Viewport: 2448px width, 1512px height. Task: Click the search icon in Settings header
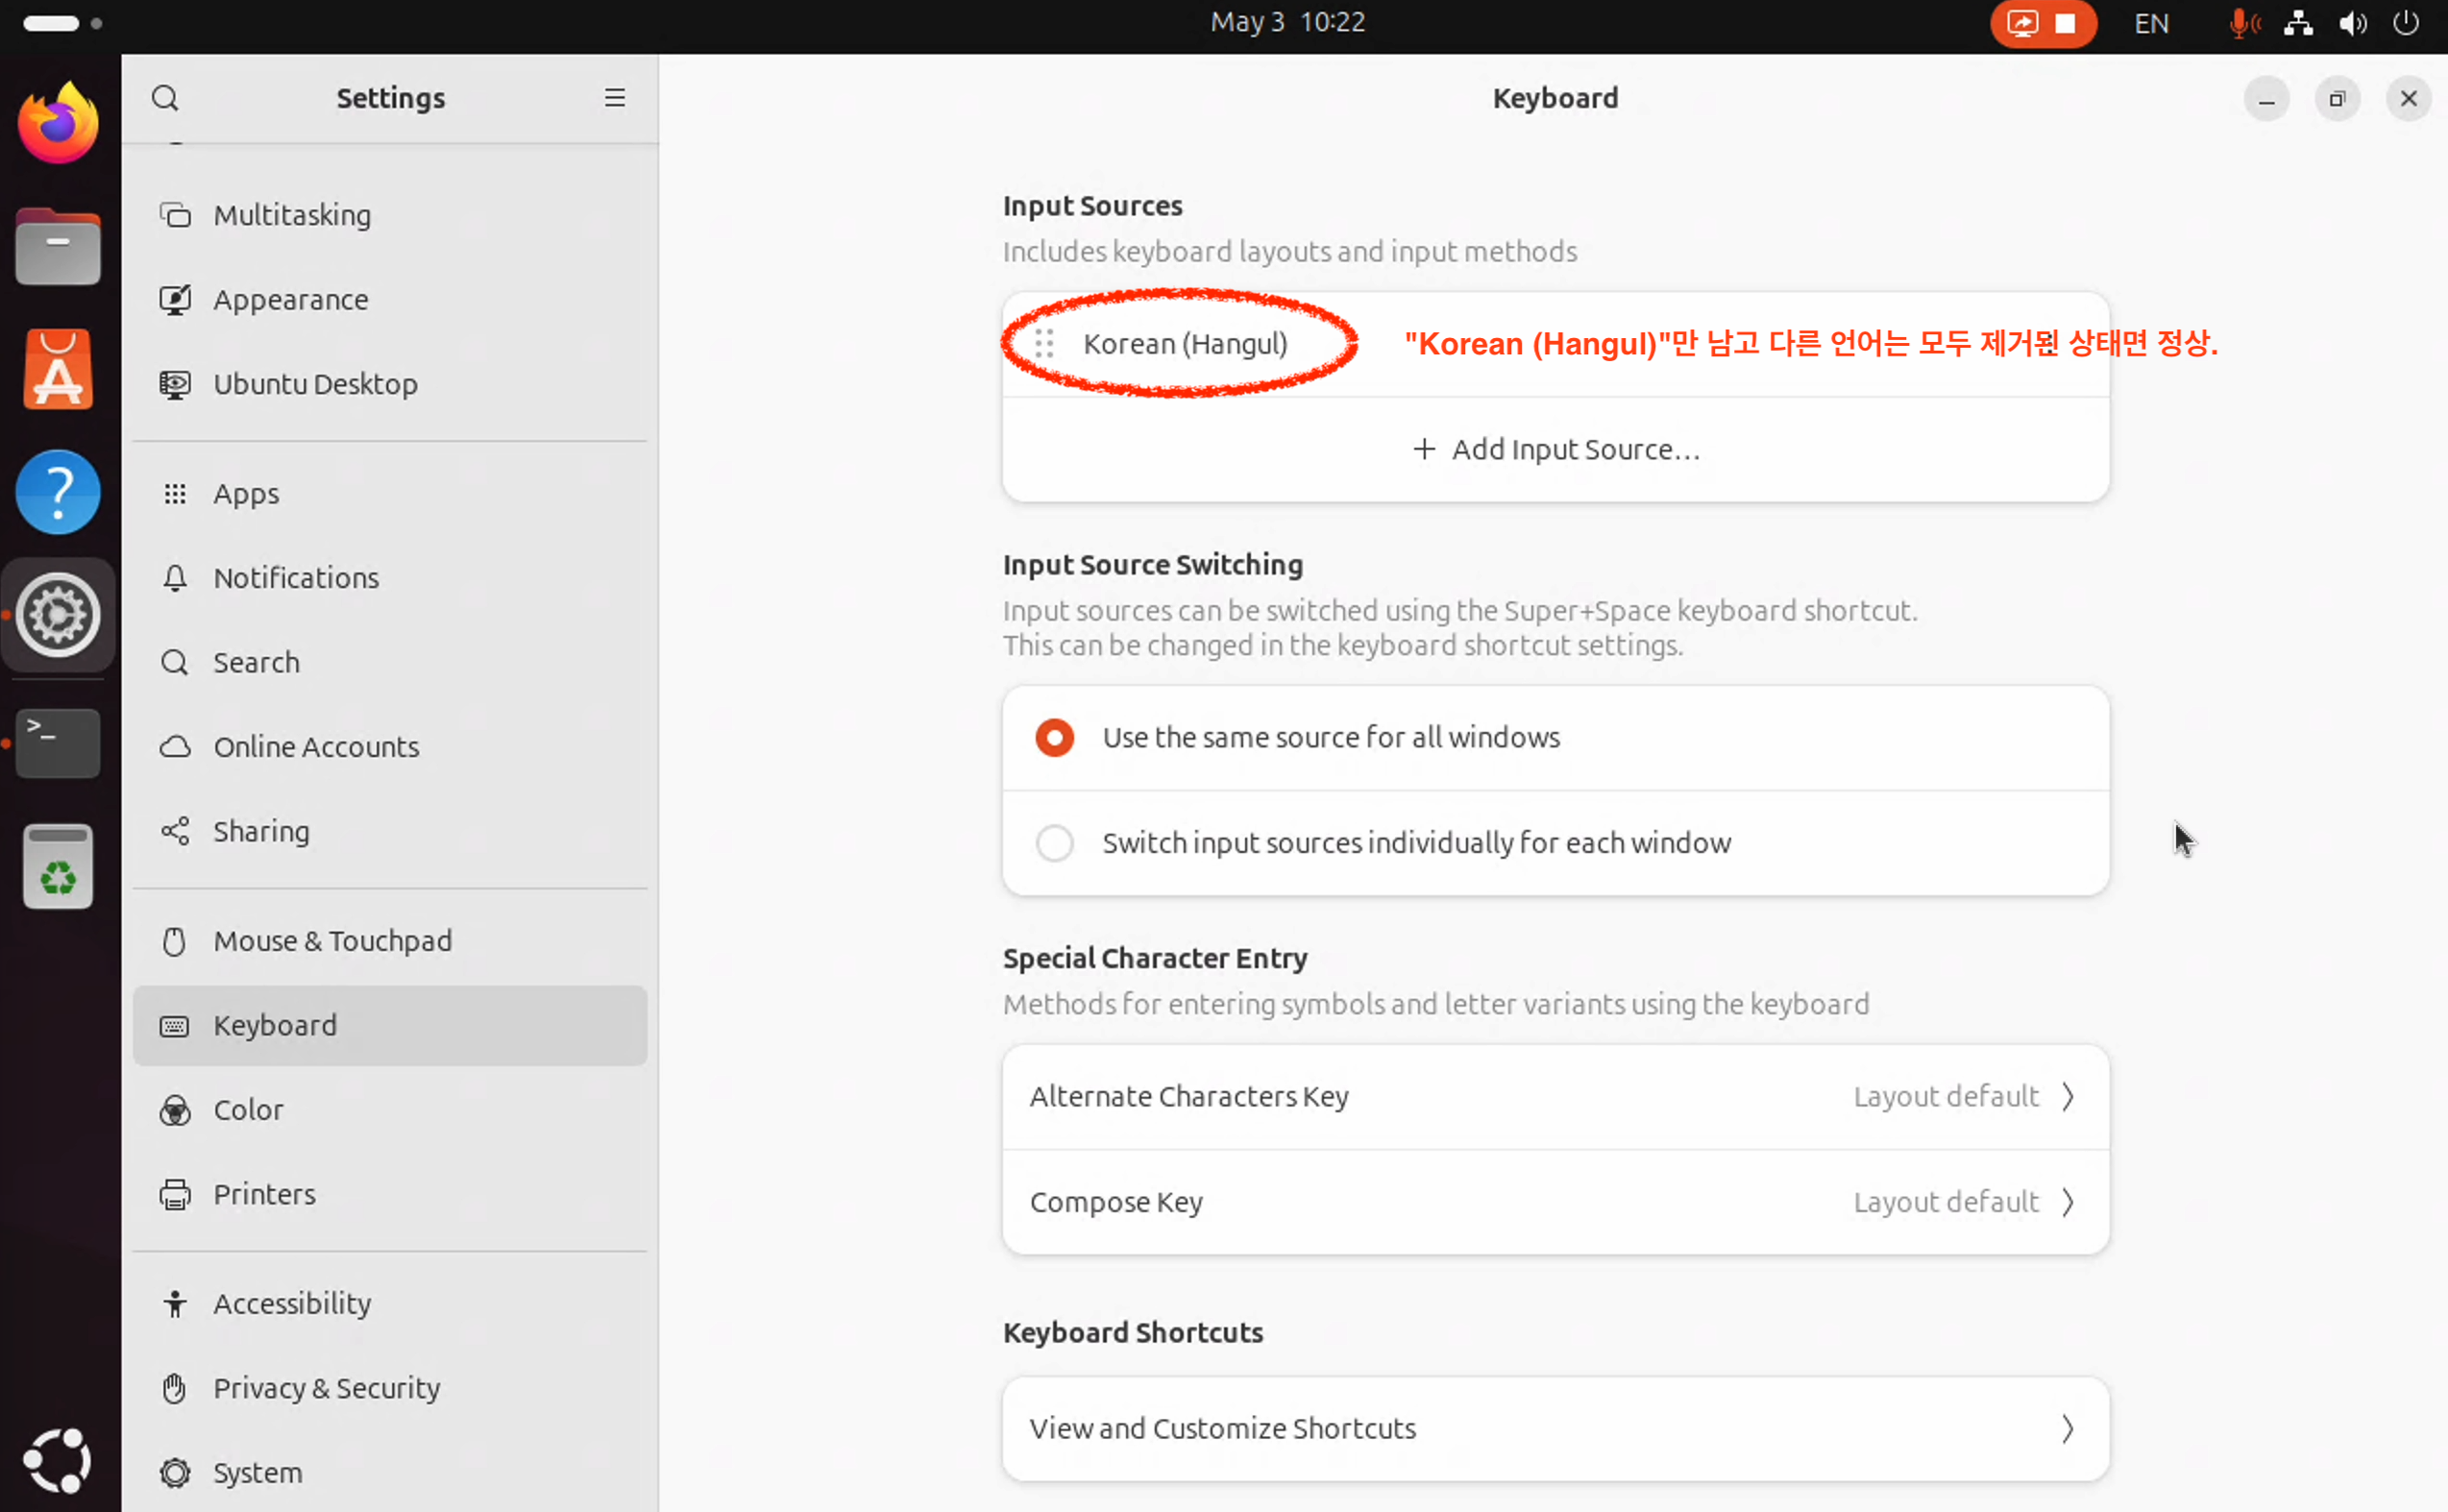tap(165, 98)
